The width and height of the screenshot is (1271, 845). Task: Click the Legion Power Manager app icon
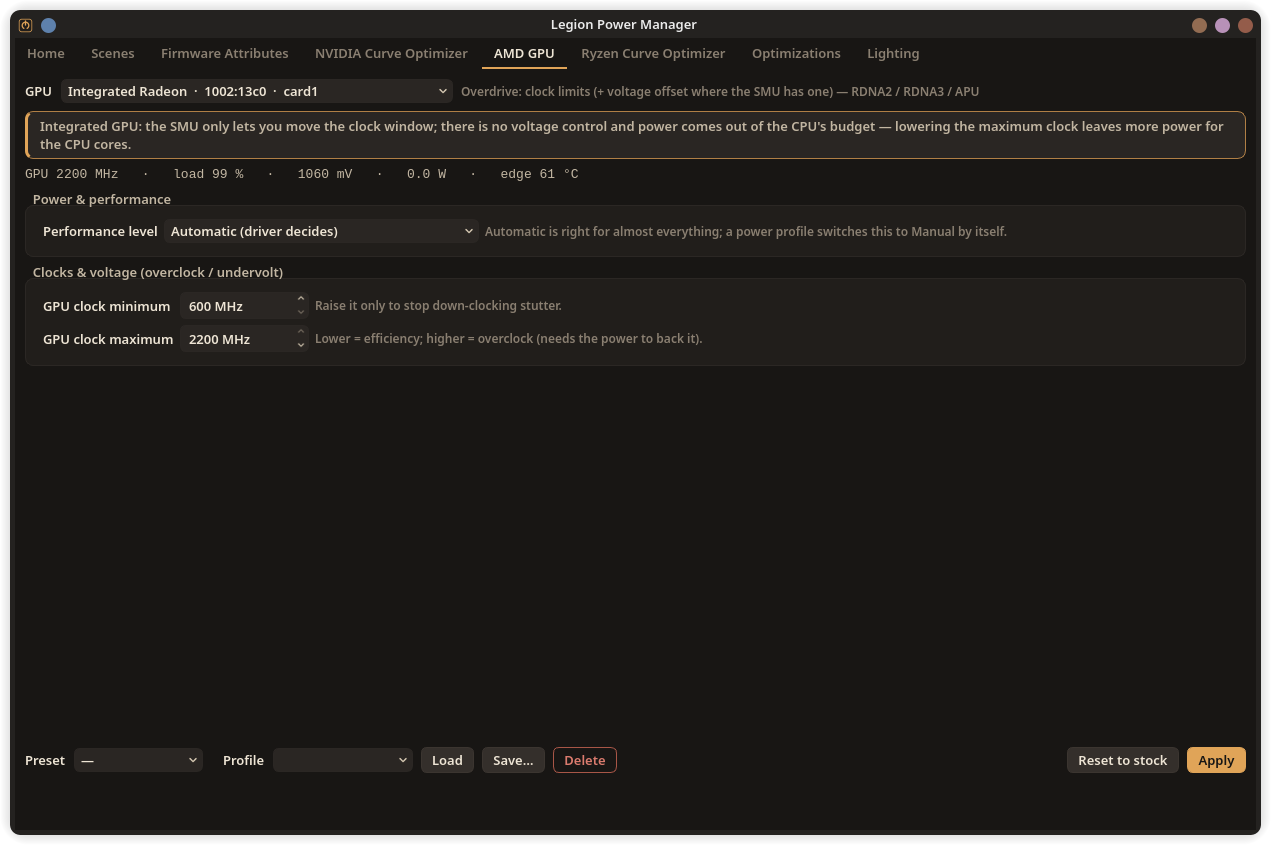(x=26, y=25)
